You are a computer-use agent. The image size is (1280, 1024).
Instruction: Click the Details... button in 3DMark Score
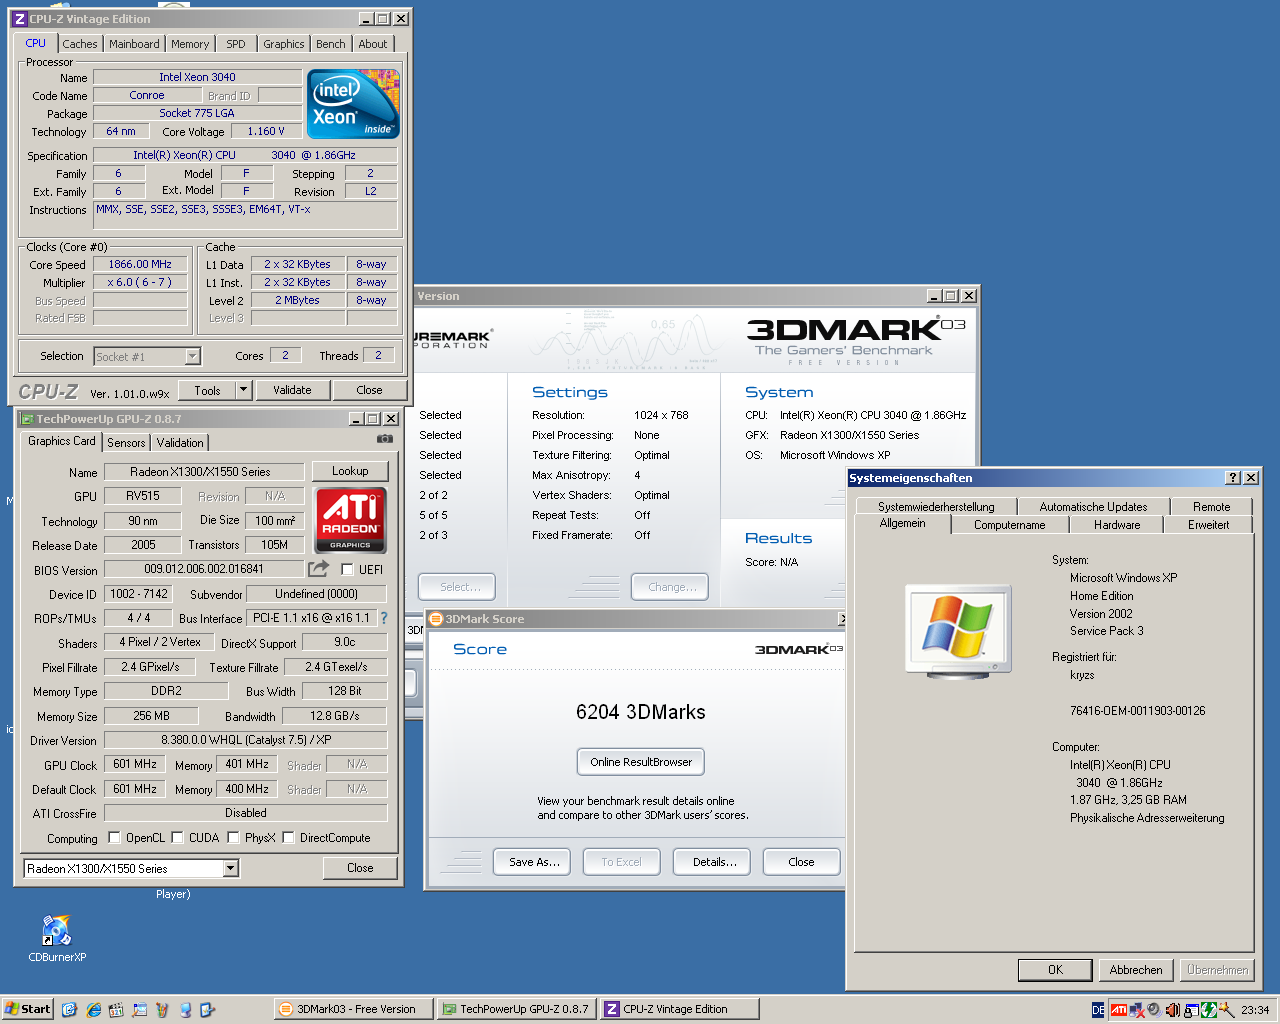tap(714, 862)
